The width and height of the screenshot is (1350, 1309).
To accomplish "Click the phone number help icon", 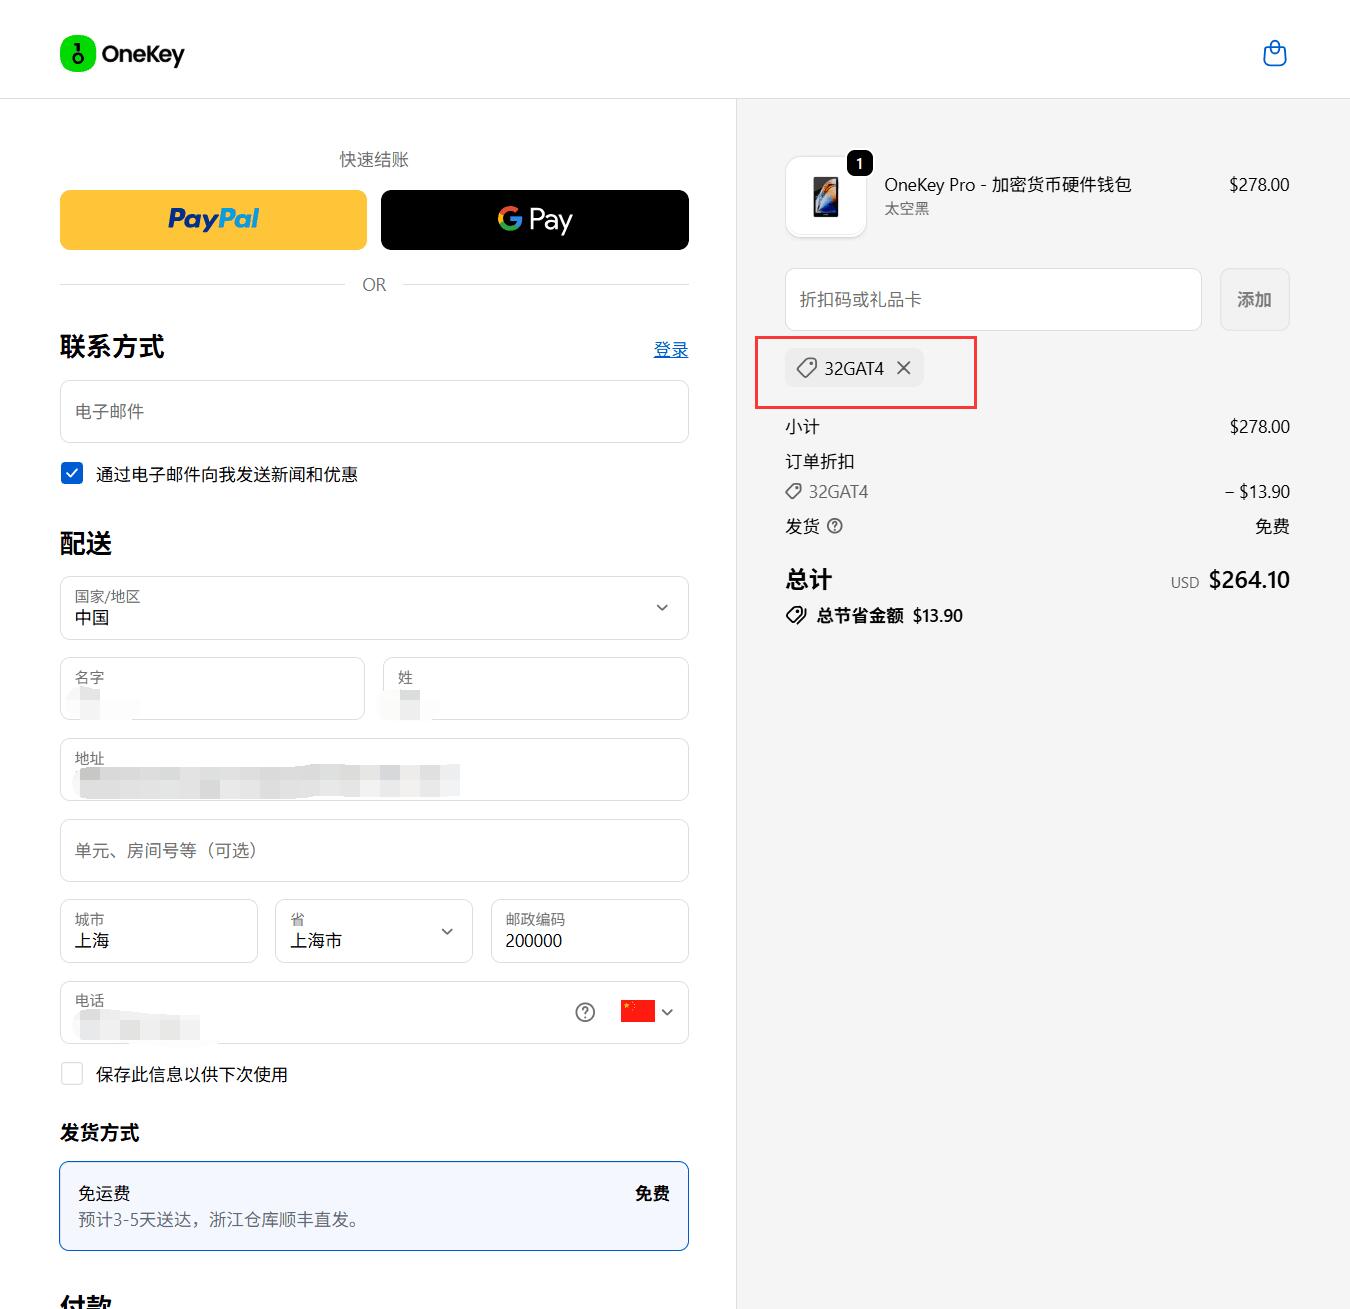I will [585, 1012].
